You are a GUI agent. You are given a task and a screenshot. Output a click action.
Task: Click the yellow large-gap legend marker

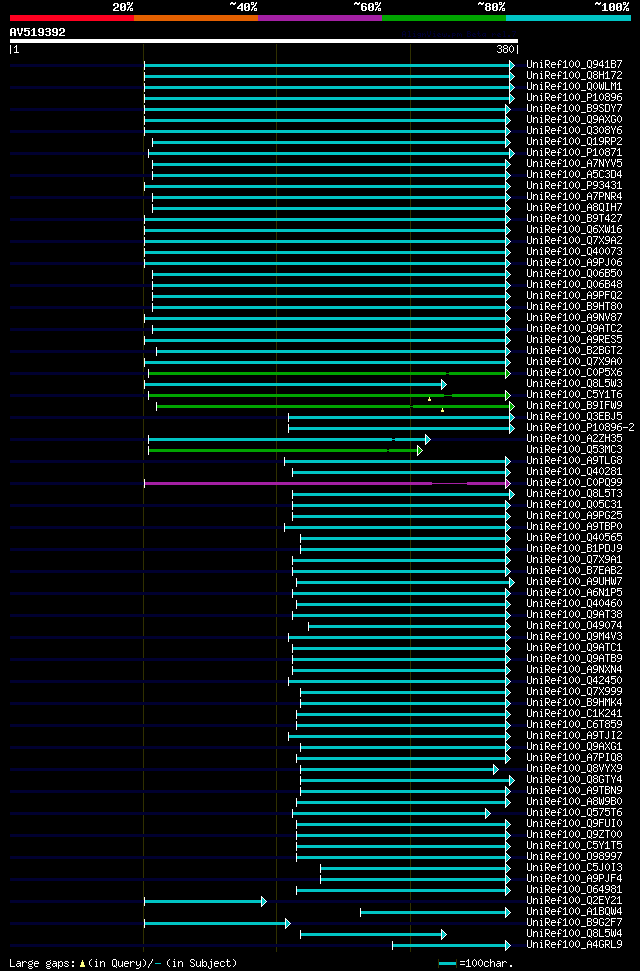(x=82, y=964)
